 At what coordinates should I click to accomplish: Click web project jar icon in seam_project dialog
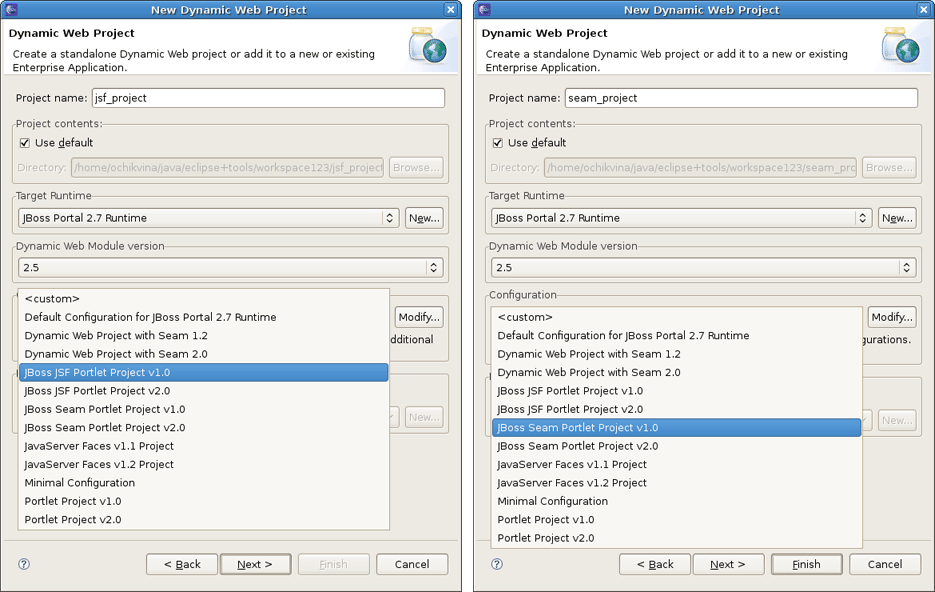900,45
